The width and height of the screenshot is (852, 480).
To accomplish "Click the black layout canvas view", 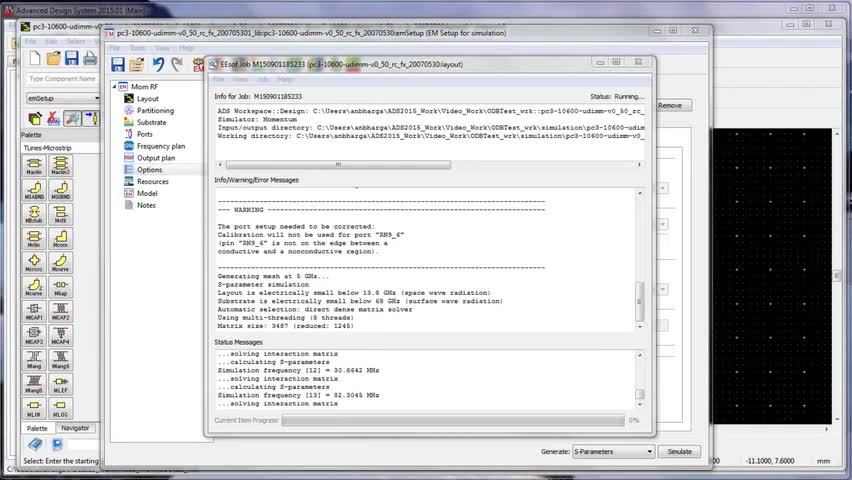I will 770,276.
